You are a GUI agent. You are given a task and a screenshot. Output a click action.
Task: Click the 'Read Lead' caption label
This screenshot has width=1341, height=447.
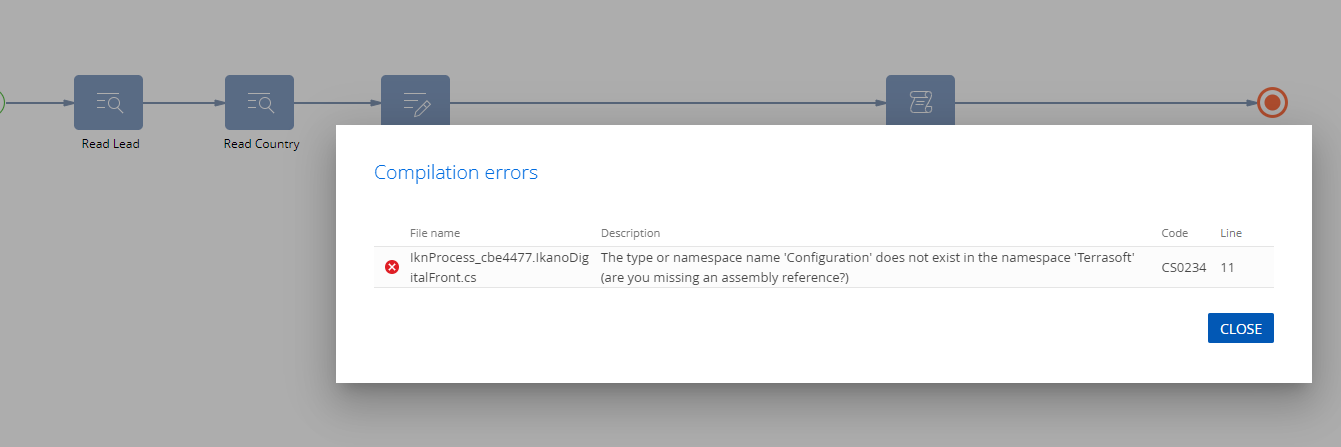[x=110, y=144]
